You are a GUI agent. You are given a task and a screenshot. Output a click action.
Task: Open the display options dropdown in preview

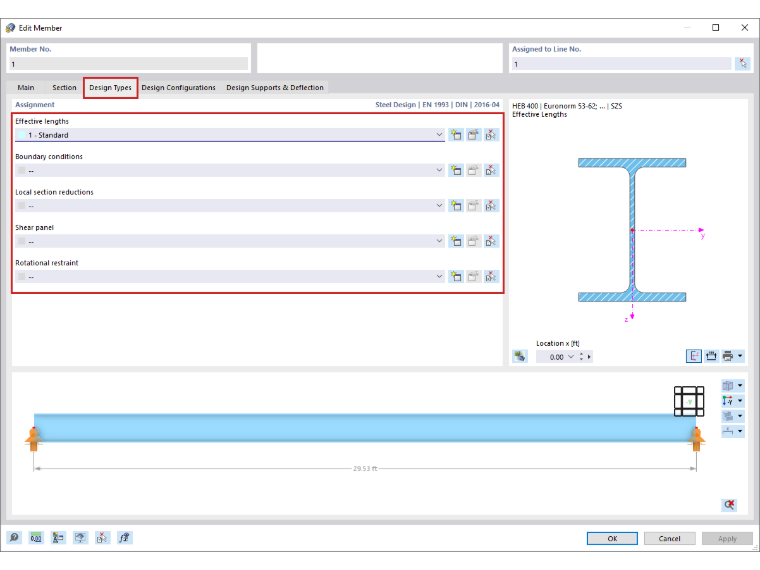(x=740, y=416)
